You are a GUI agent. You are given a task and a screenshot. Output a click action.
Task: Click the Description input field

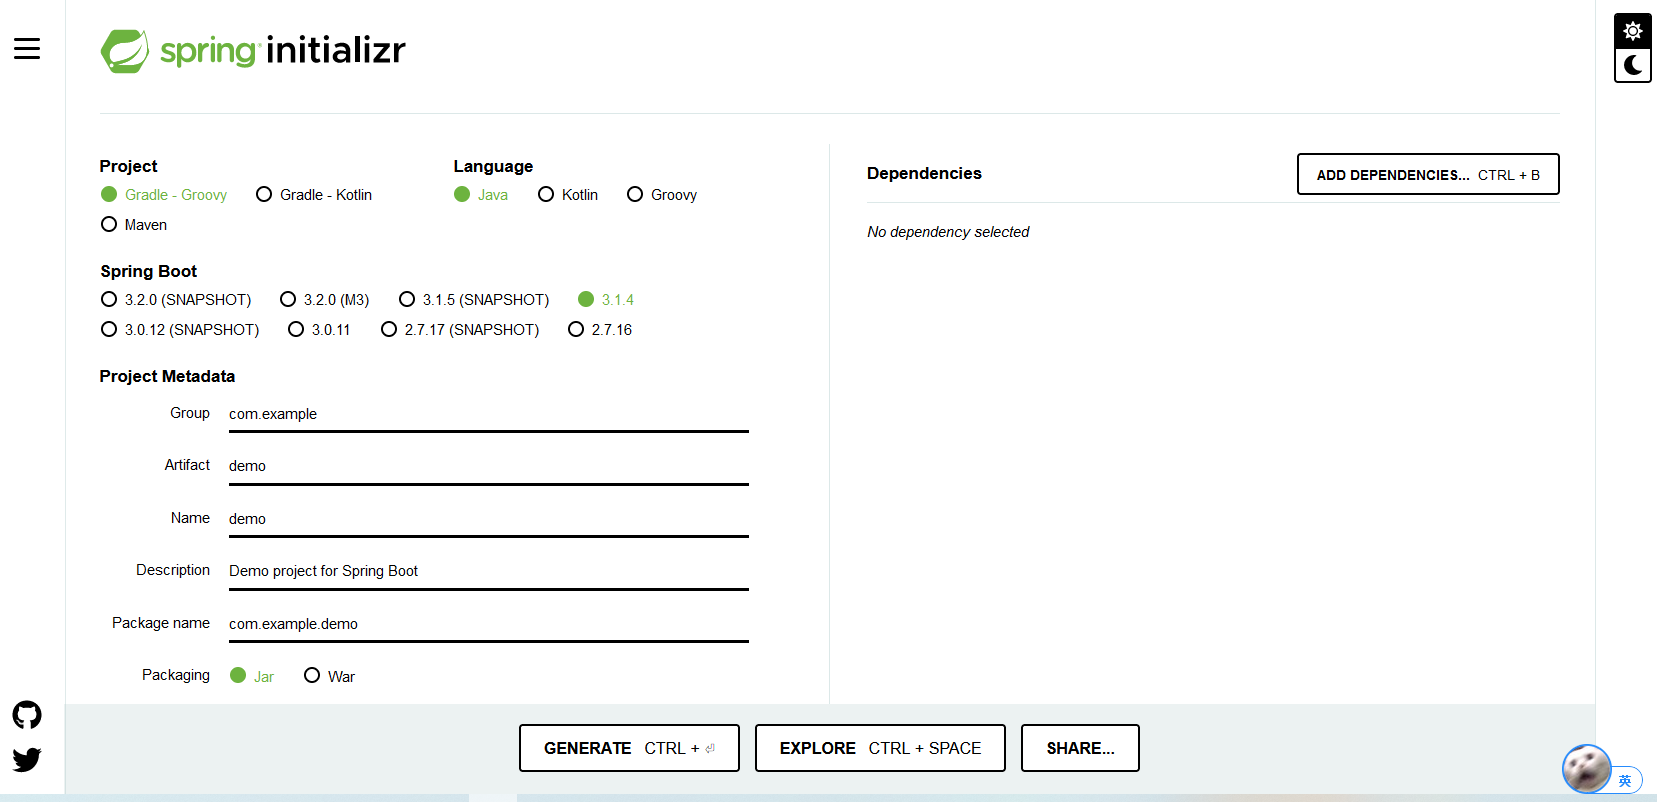[489, 571]
